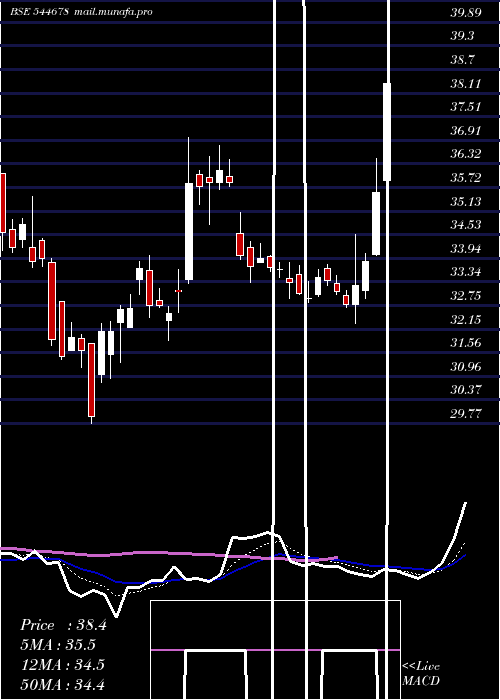Image resolution: width=500 pixels, height=700 pixels.
Task: Click the 32.75 price axis label
Action: (x=466, y=296)
